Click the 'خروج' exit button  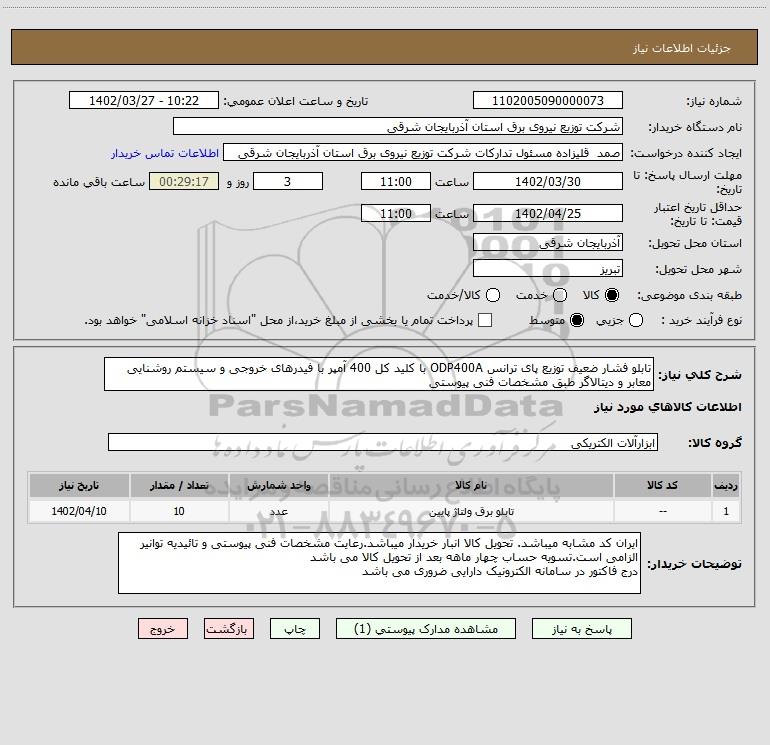pyautogui.click(x=163, y=629)
